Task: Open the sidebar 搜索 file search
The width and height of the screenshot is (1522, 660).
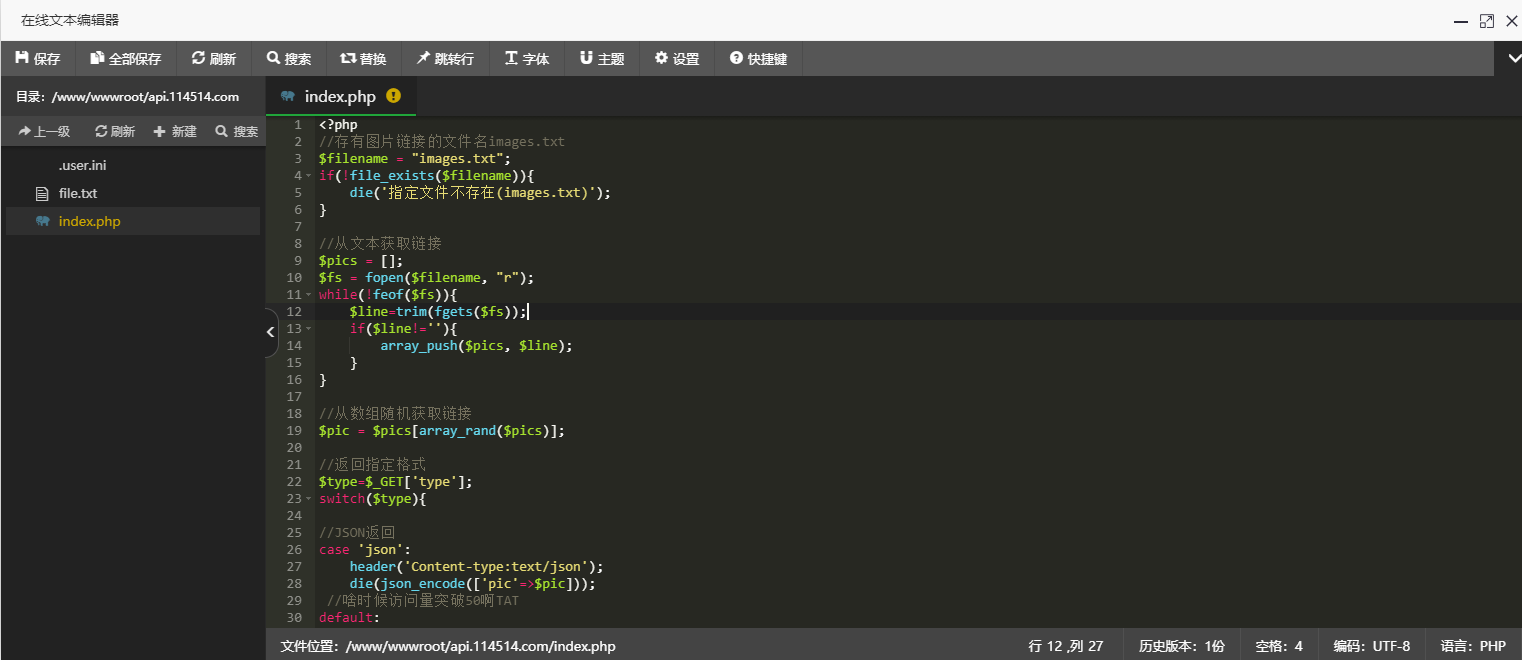Action: [237, 131]
